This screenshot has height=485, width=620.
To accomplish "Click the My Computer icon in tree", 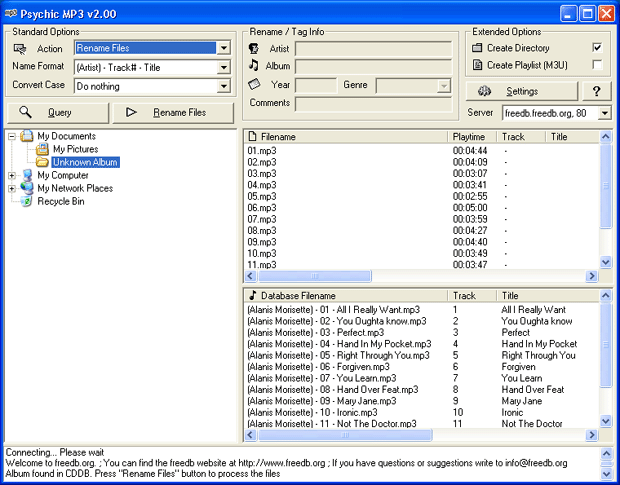I will pyautogui.click(x=27, y=175).
